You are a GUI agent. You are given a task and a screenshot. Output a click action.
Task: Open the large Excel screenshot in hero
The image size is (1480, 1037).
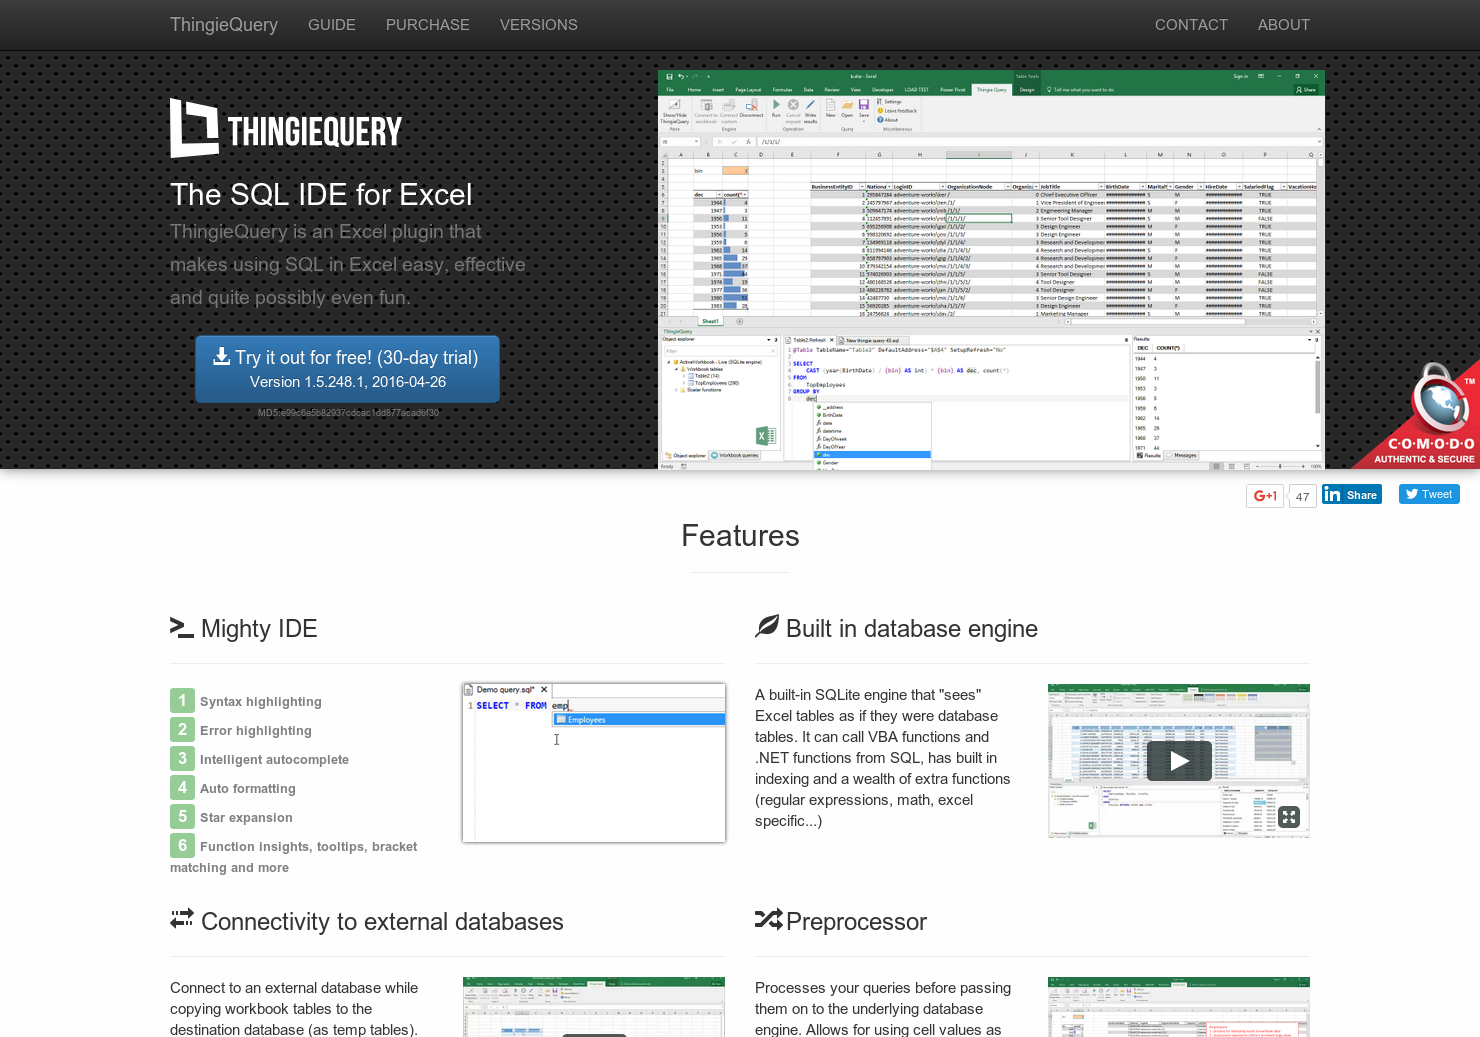point(991,269)
